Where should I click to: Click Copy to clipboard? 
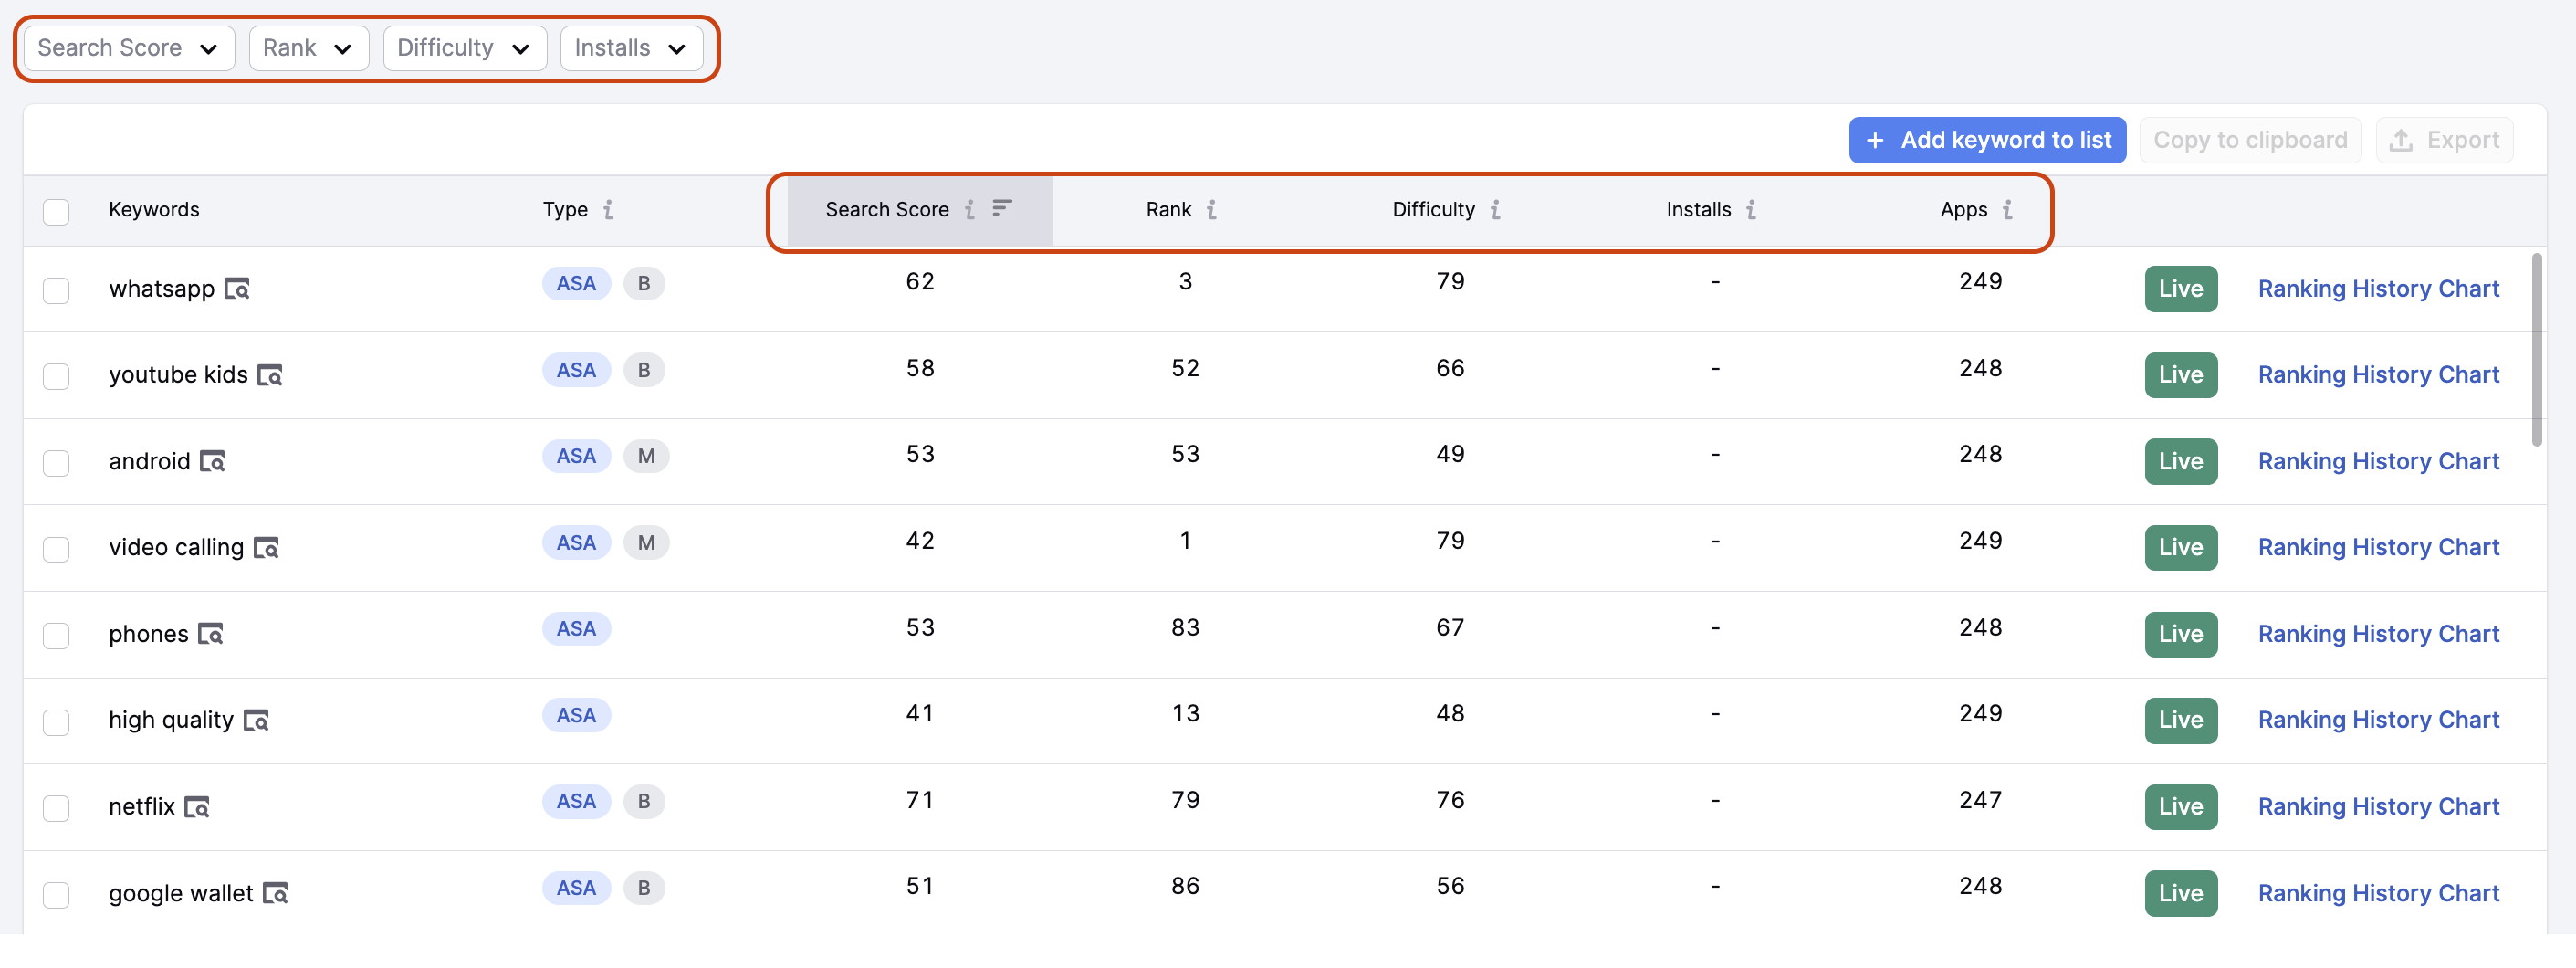(2250, 140)
